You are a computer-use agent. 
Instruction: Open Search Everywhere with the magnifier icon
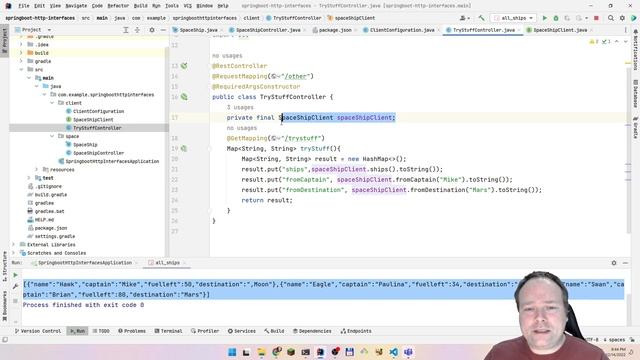coord(611,18)
